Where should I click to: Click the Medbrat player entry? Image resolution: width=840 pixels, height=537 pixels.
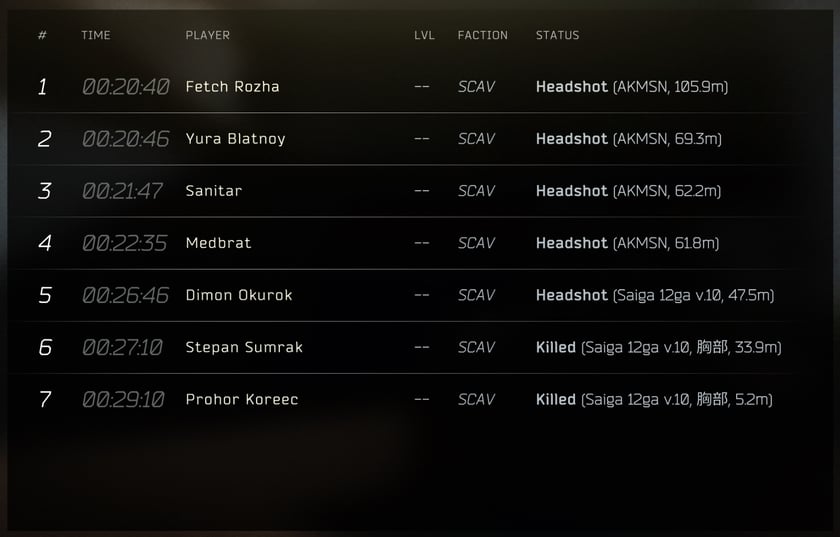[x=218, y=243]
